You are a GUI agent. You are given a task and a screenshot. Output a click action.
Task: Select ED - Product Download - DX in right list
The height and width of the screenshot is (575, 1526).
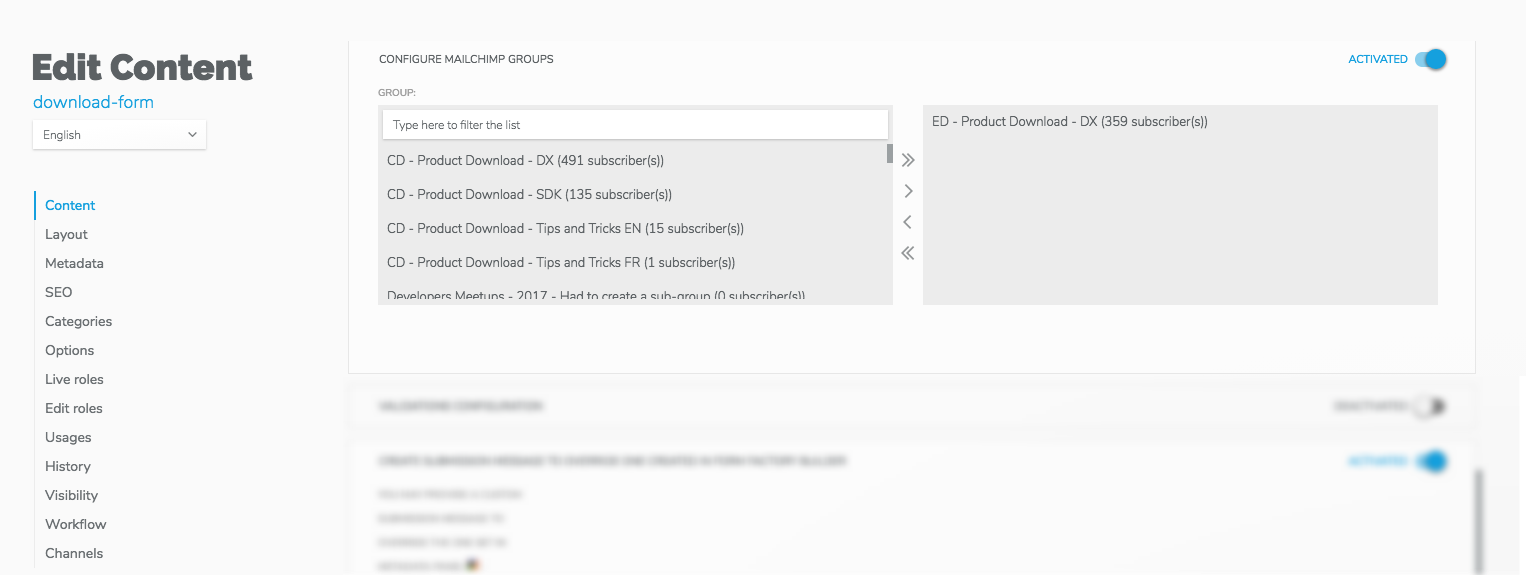[1180, 121]
